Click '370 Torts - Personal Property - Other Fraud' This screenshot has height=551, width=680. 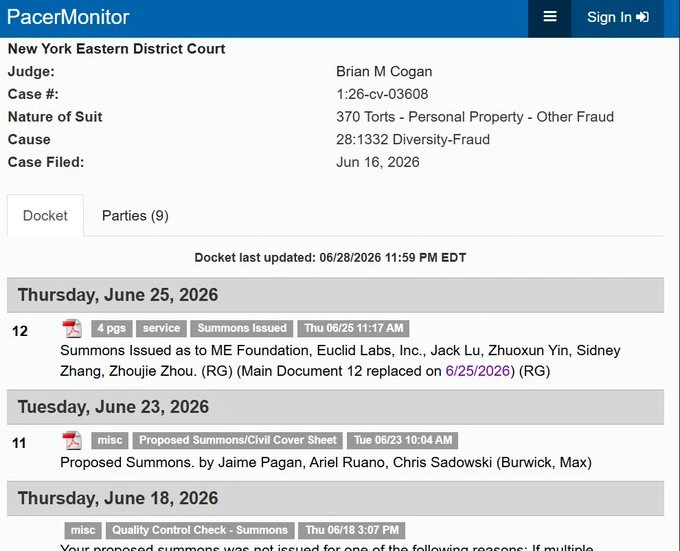[475, 117]
